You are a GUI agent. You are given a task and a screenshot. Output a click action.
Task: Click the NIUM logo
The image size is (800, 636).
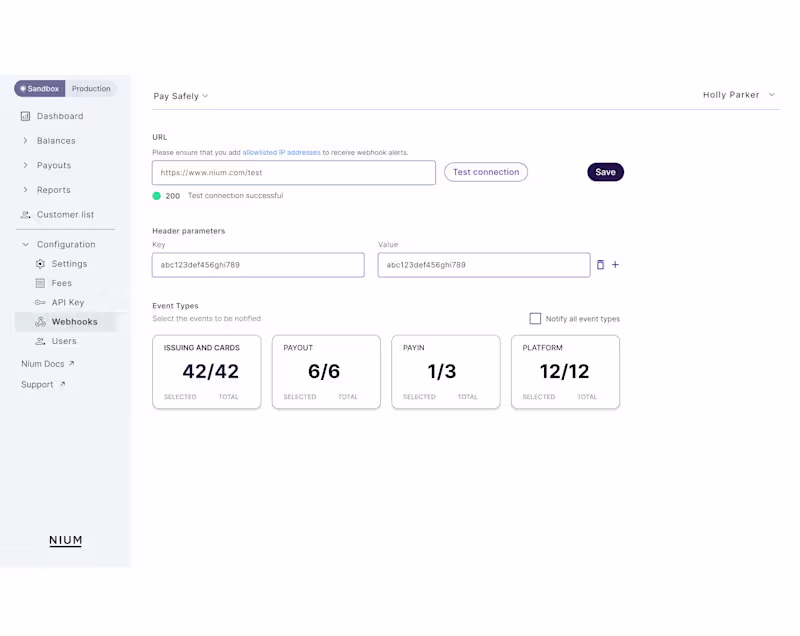65,541
